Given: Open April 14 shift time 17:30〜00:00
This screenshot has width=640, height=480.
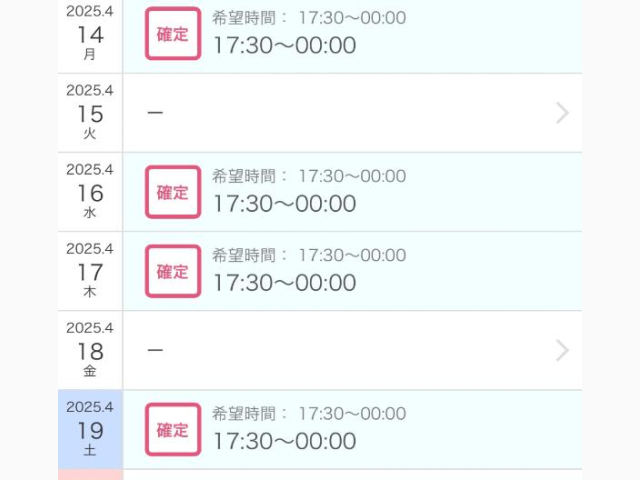Looking at the screenshot, I should click(x=284, y=45).
